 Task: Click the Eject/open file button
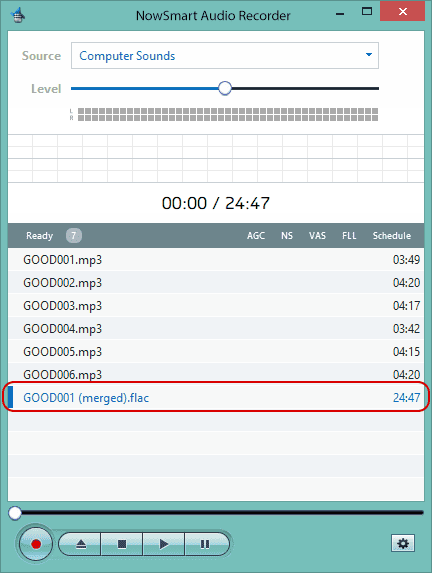(x=80, y=544)
